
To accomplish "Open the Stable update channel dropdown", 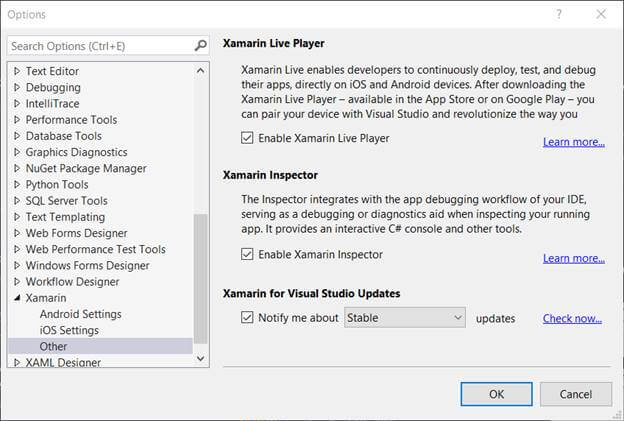I will click(x=405, y=318).
